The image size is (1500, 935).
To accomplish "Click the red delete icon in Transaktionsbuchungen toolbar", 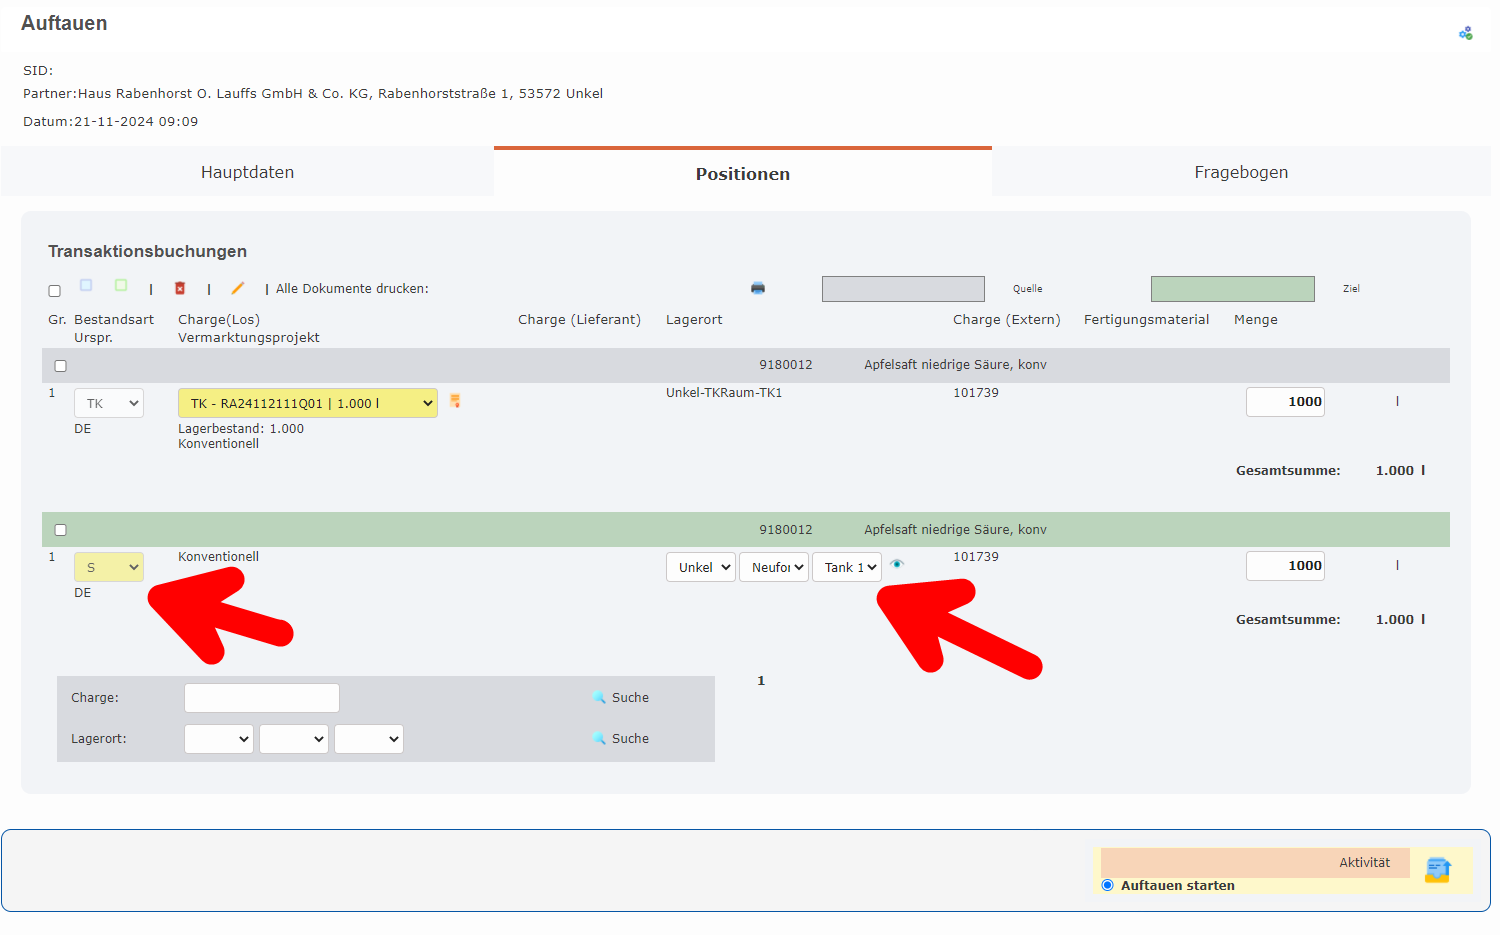I will 180,288.
